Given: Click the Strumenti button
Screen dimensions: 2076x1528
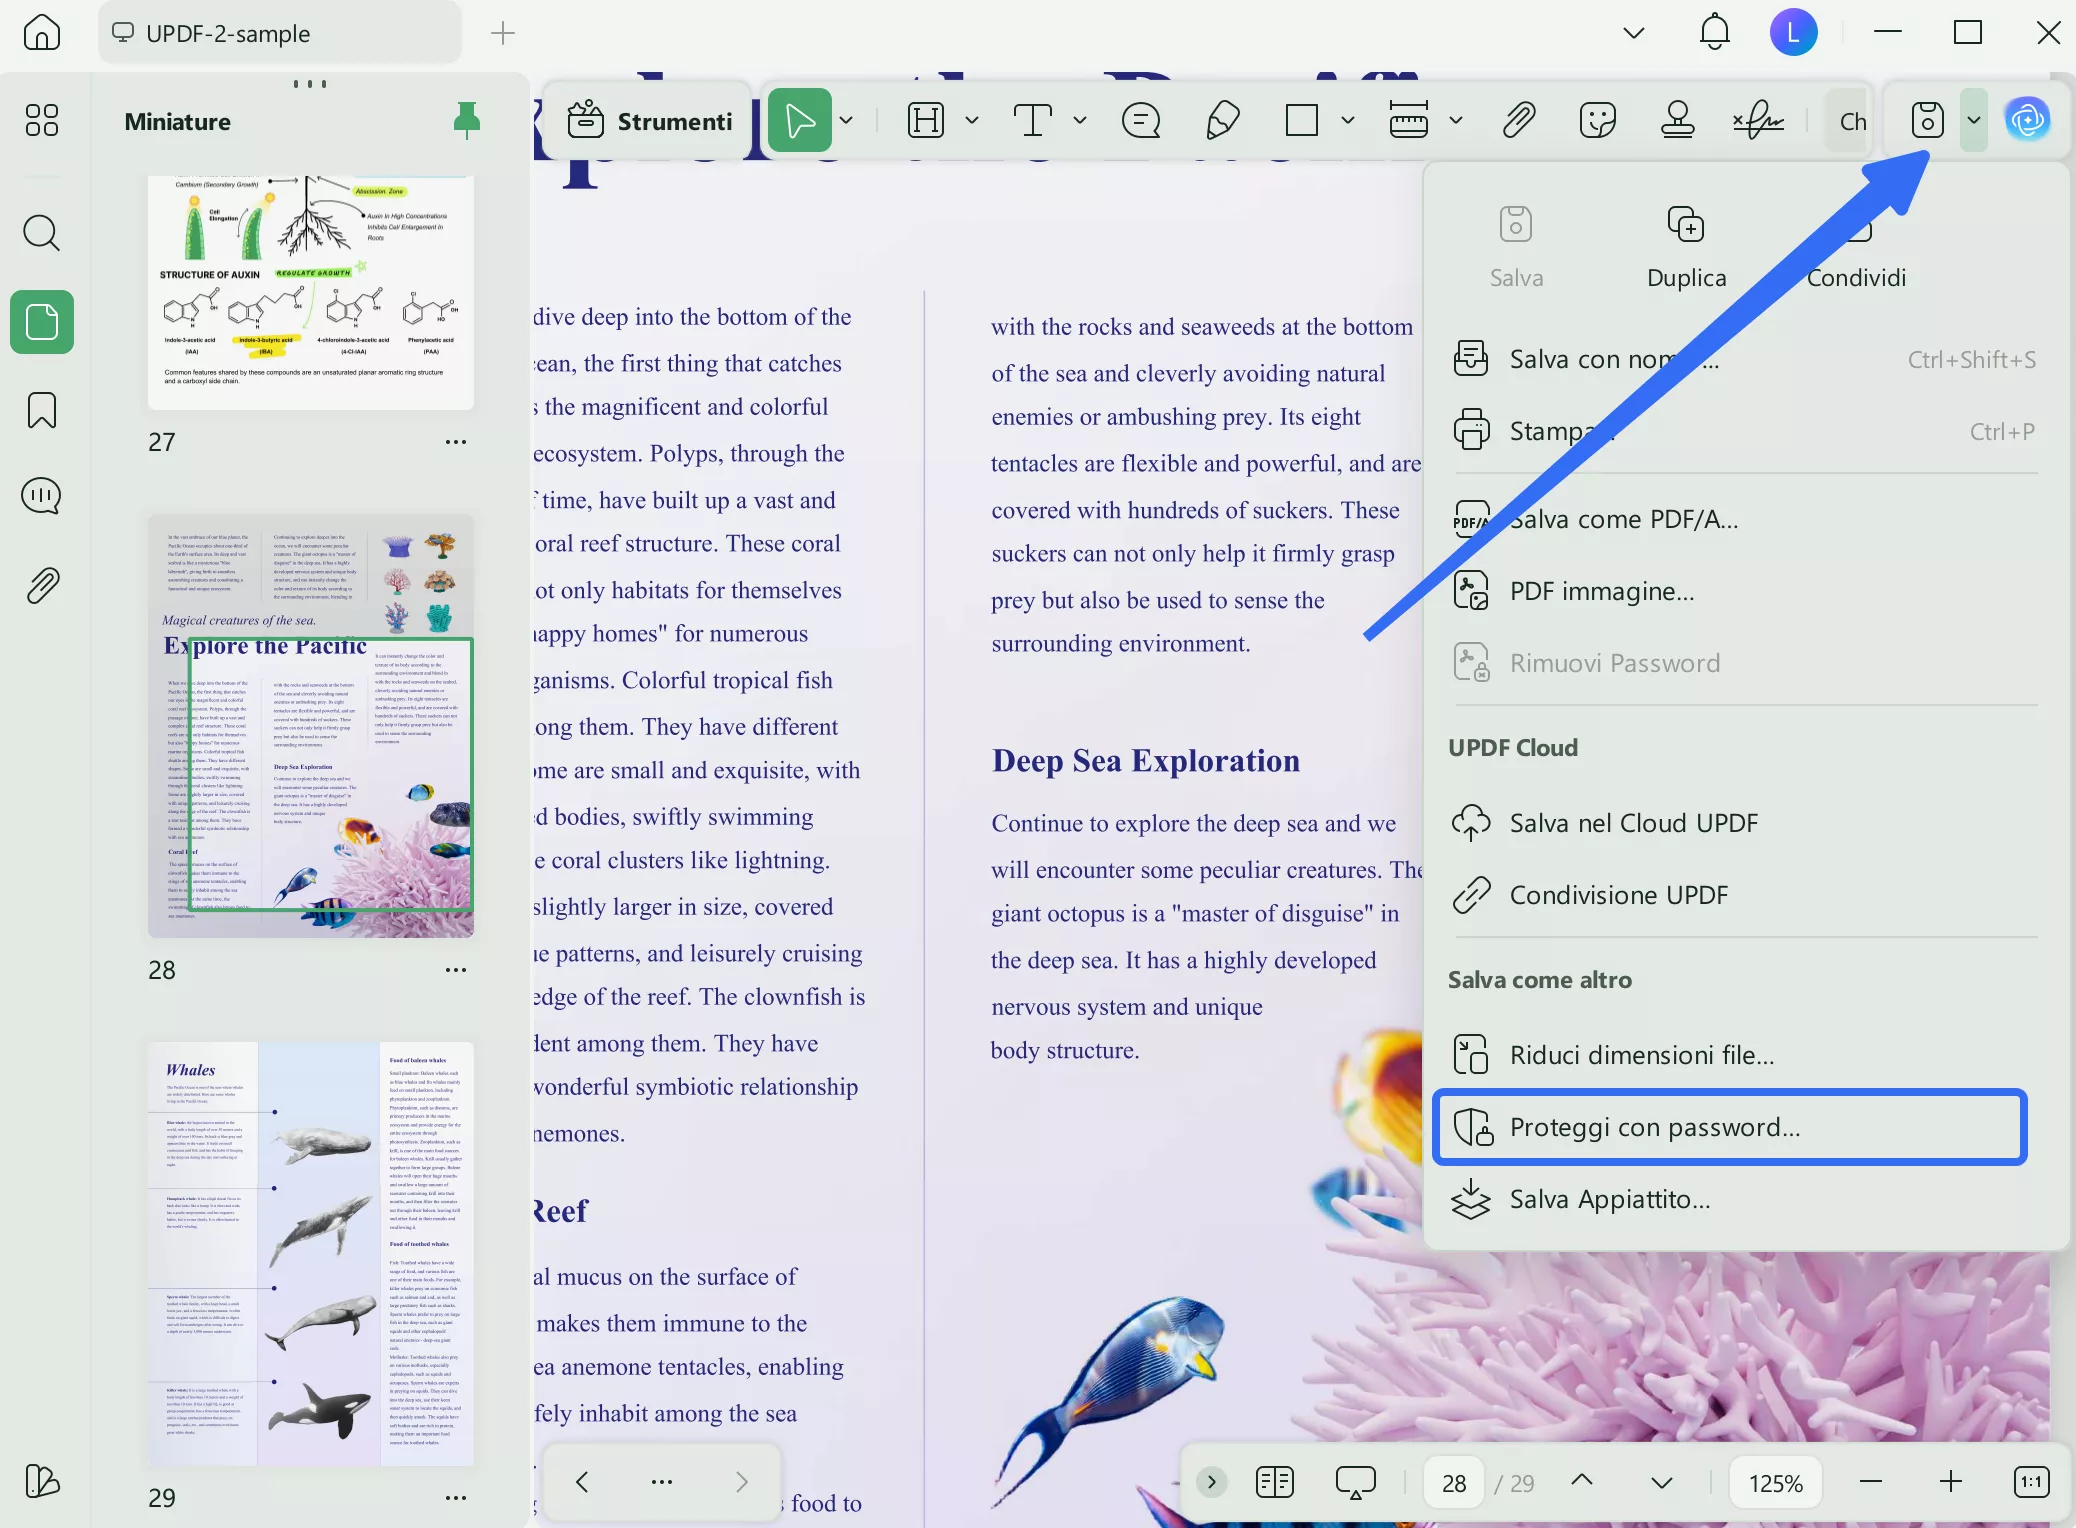Looking at the screenshot, I should (651, 121).
